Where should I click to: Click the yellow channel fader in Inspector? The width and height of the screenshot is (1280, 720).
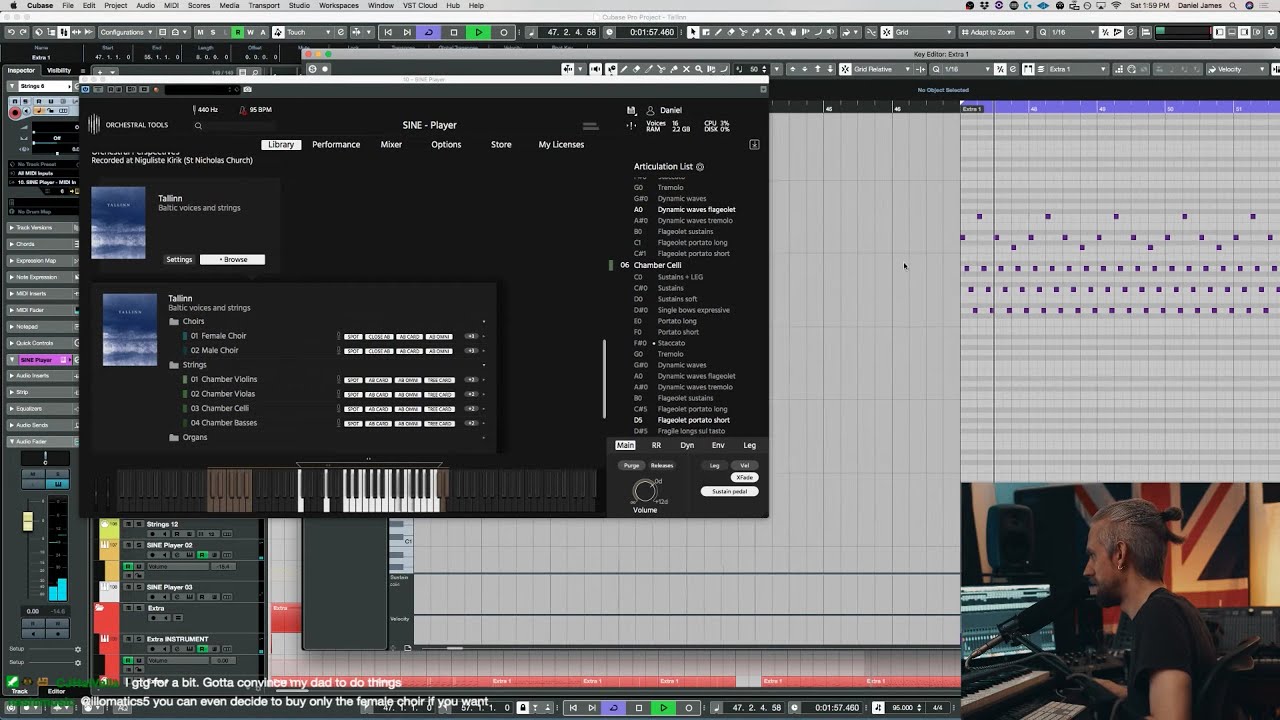[28, 521]
